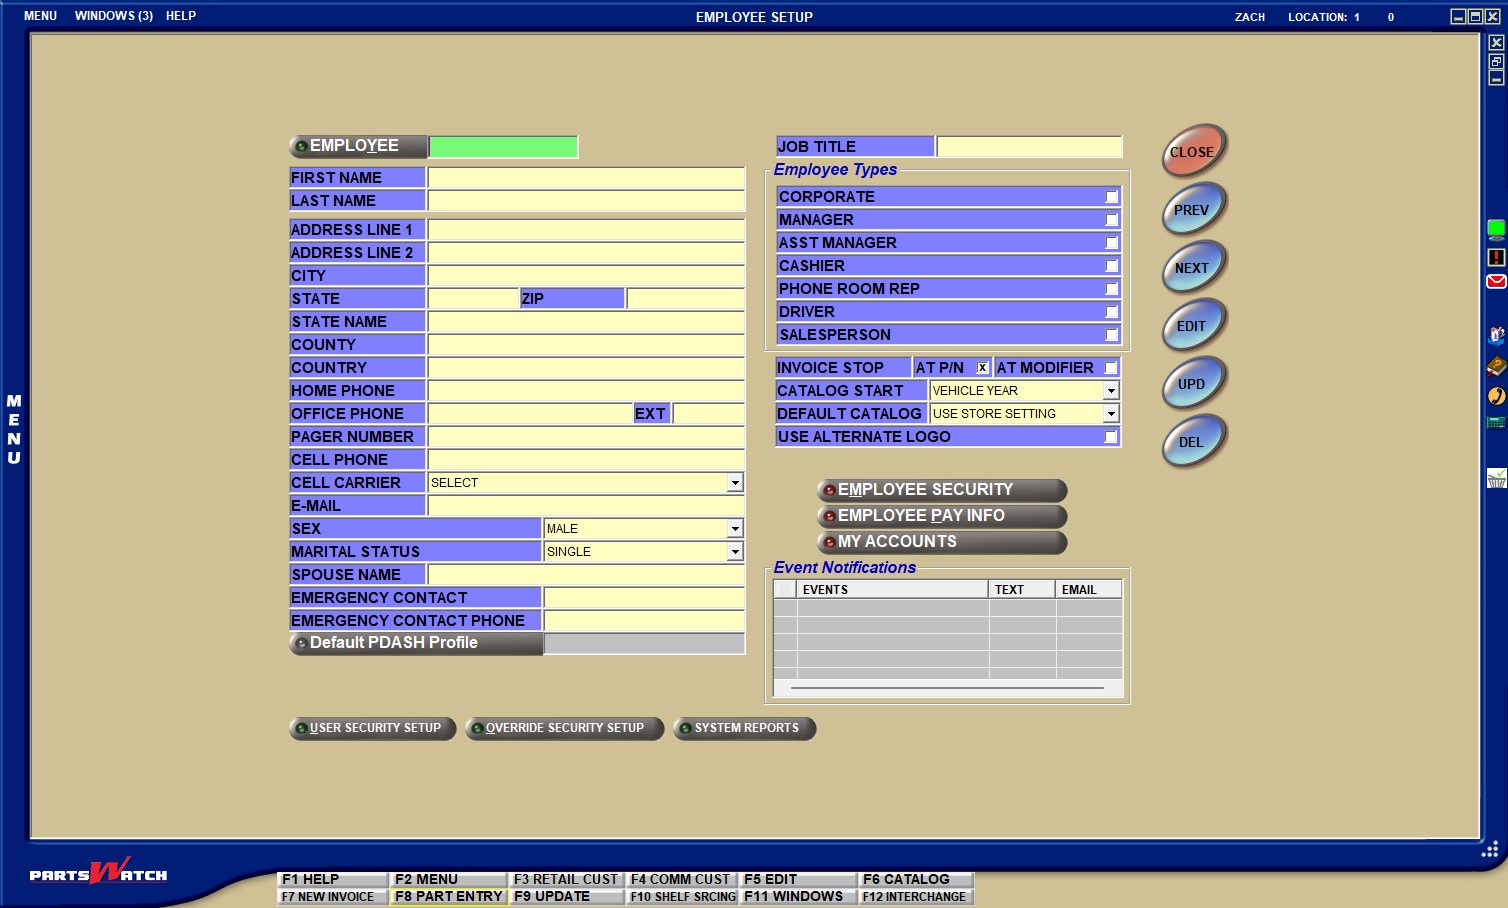The height and width of the screenshot is (908, 1508).
Task: Click the shopping basket checkmark icon
Action: click(1496, 478)
